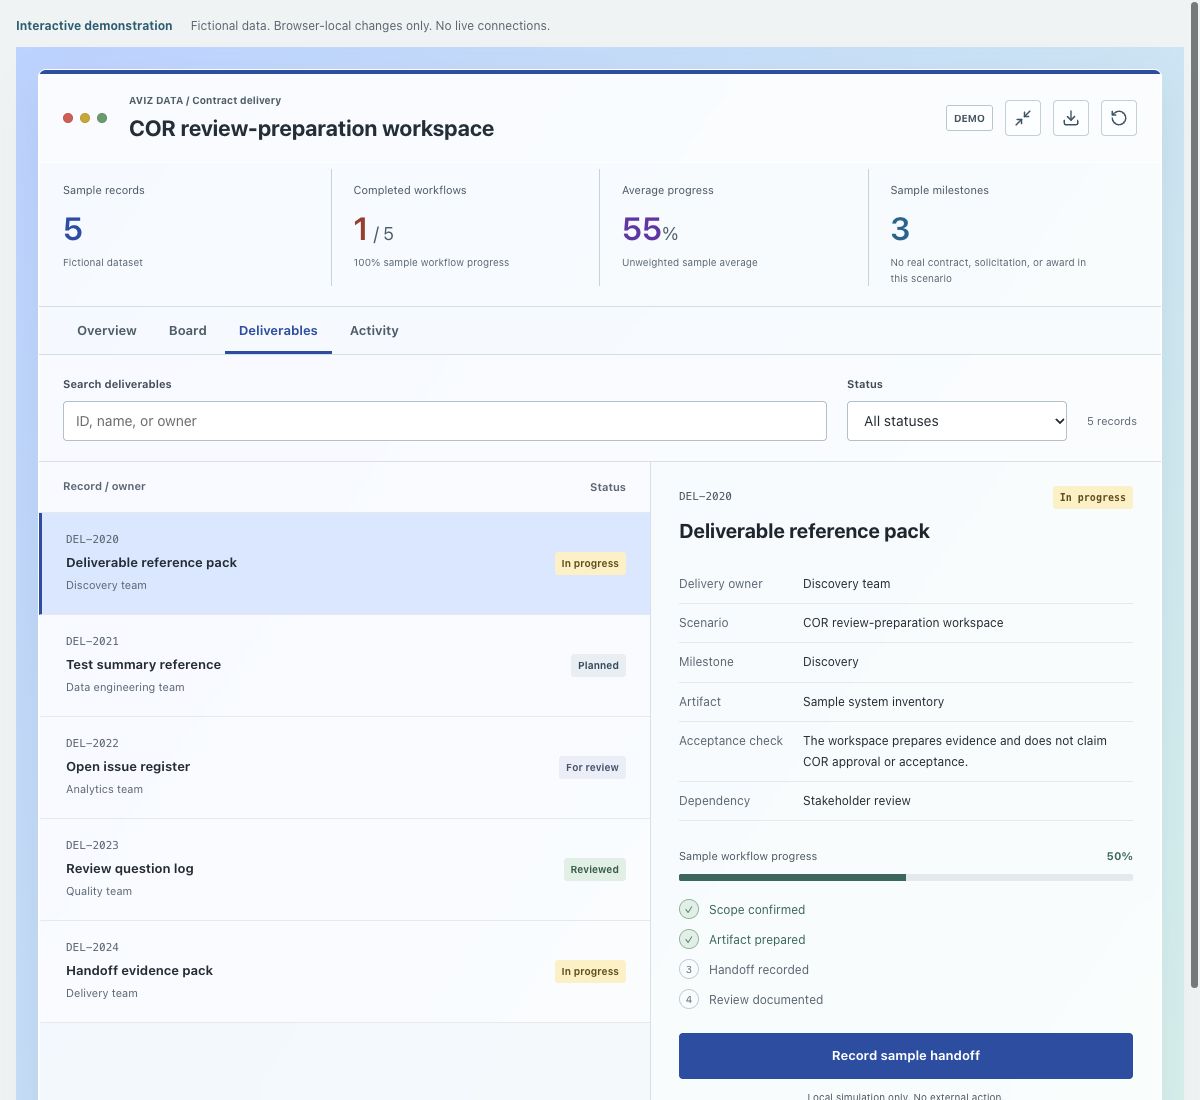Click the Sample system inventory artifact value
Viewport: 1200px width, 1100px height.
(873, 702)
